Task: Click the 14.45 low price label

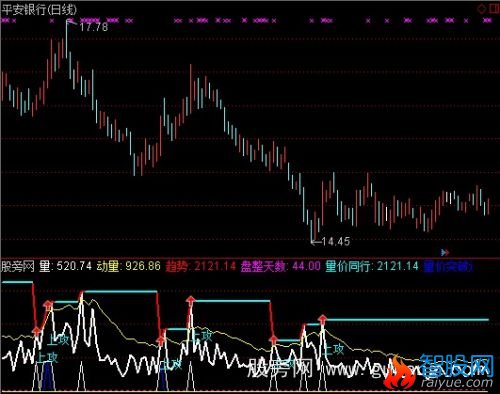Action: (x=336, y=241)
